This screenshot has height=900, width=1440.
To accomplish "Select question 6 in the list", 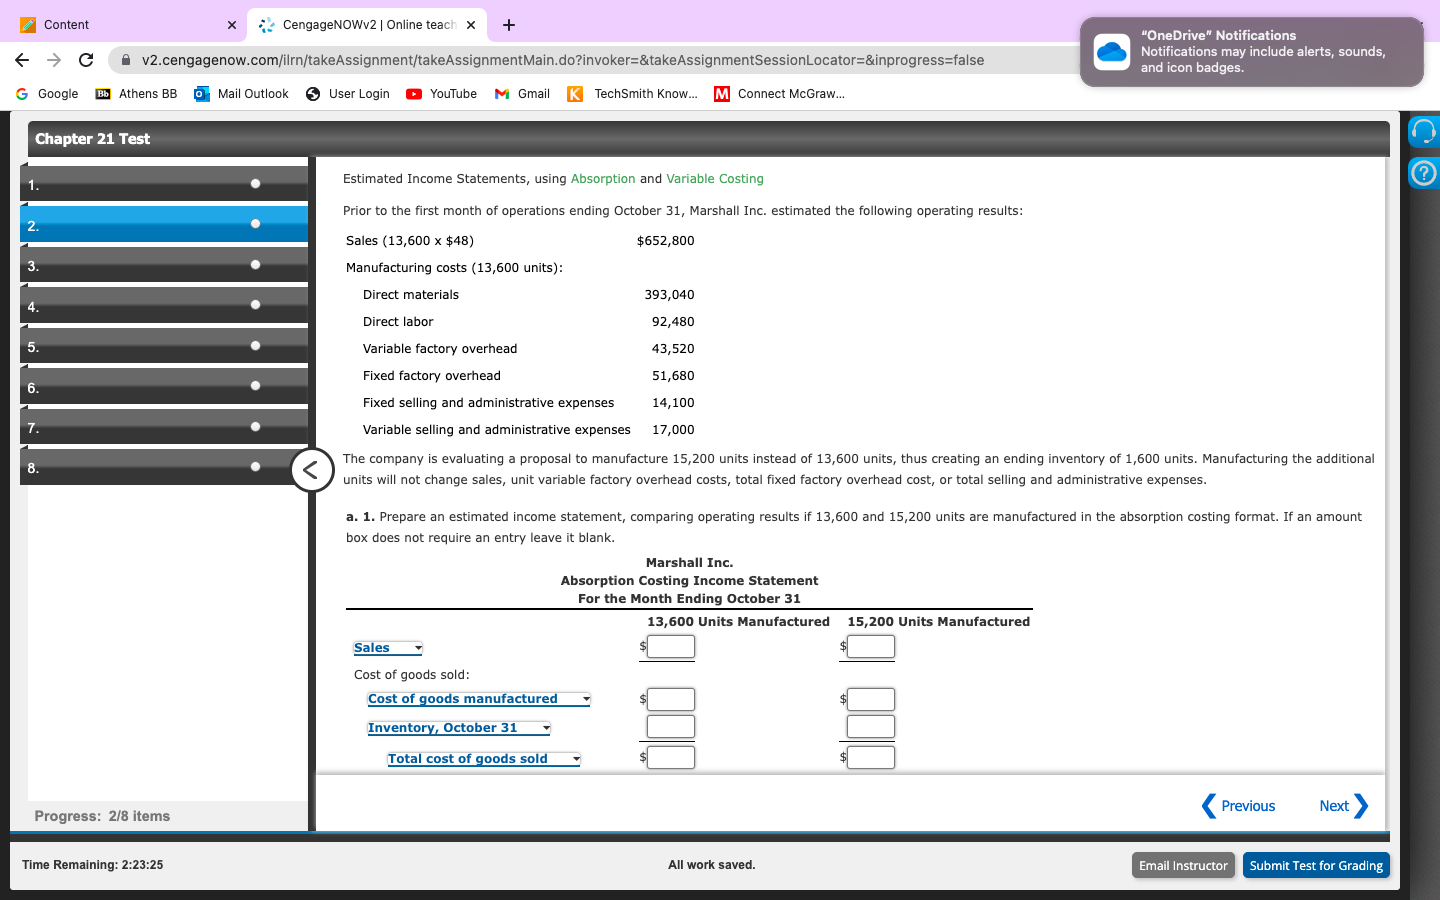I will 164,387.
